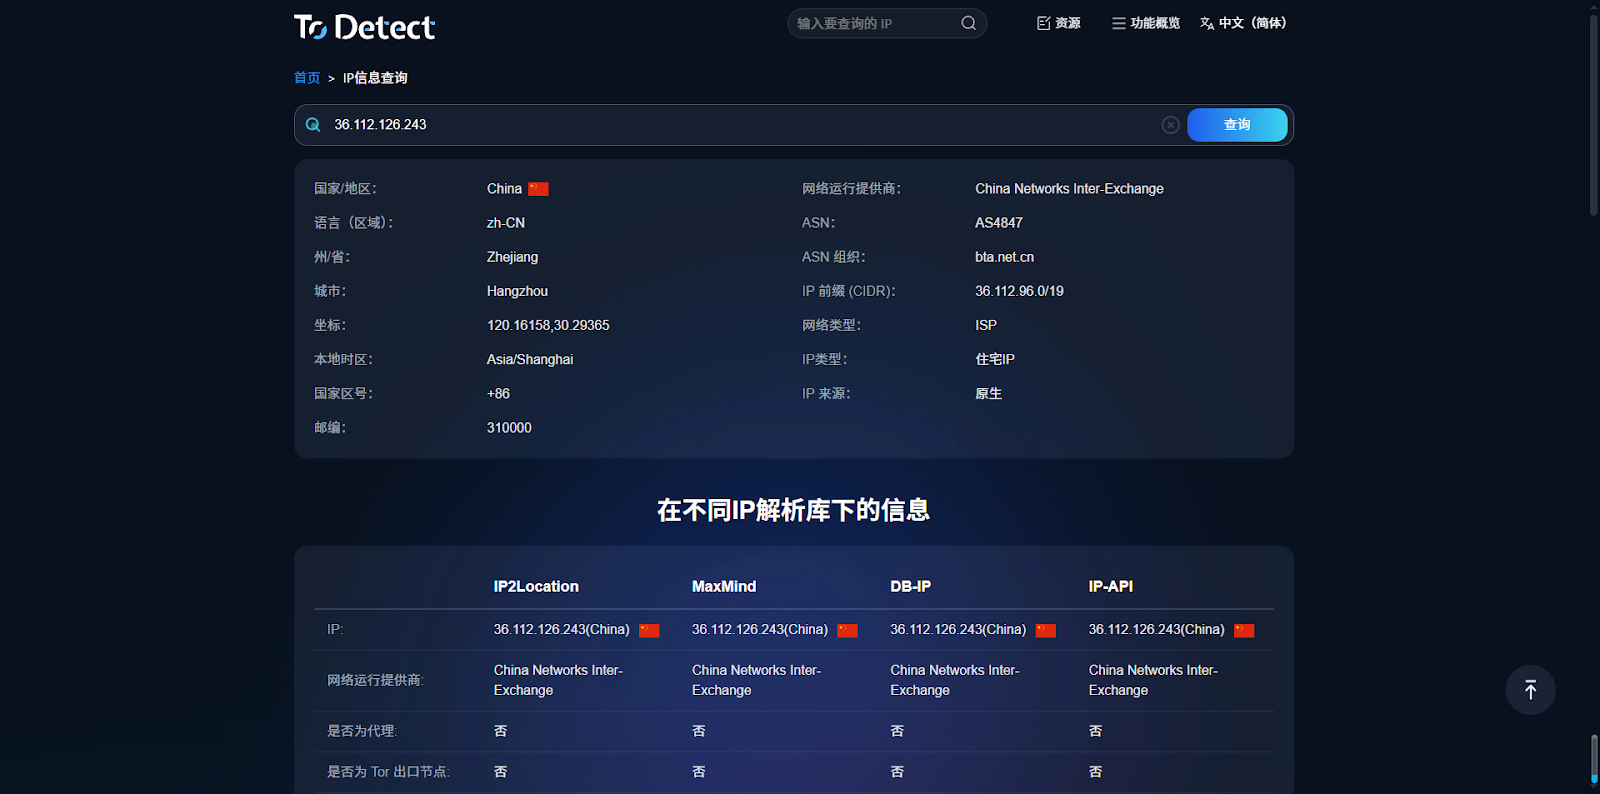Go to the 首页 breadcrumb link

pos(307,78)
